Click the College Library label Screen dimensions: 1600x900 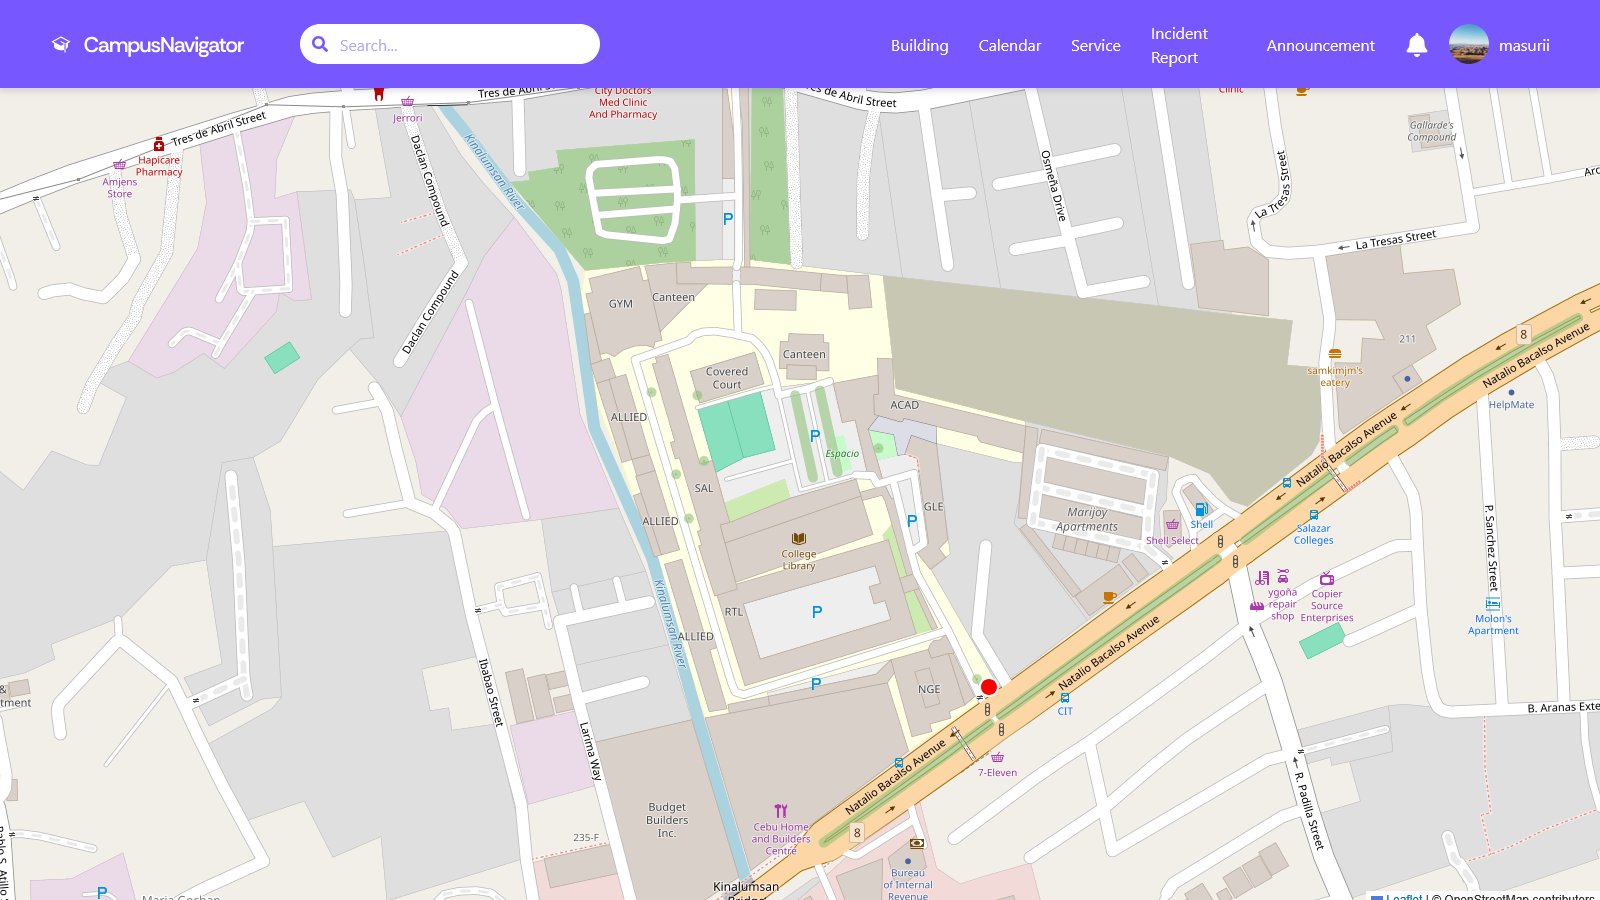pyautogui.click(x=799, y=560)
